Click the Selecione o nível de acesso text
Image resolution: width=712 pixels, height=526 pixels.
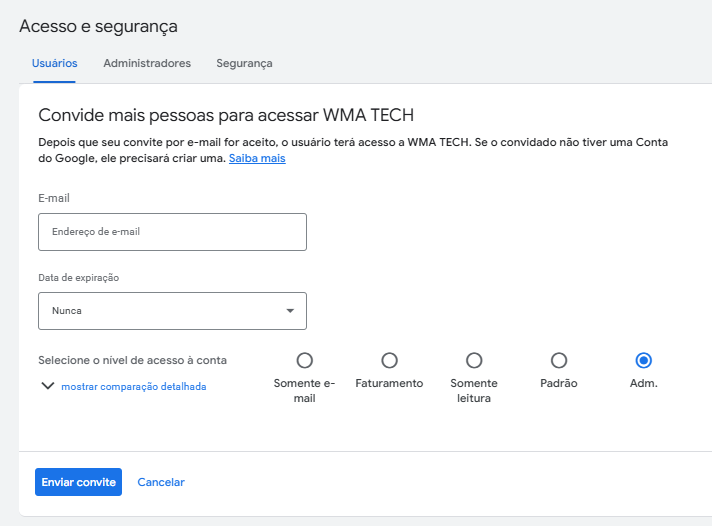[133, 360]
